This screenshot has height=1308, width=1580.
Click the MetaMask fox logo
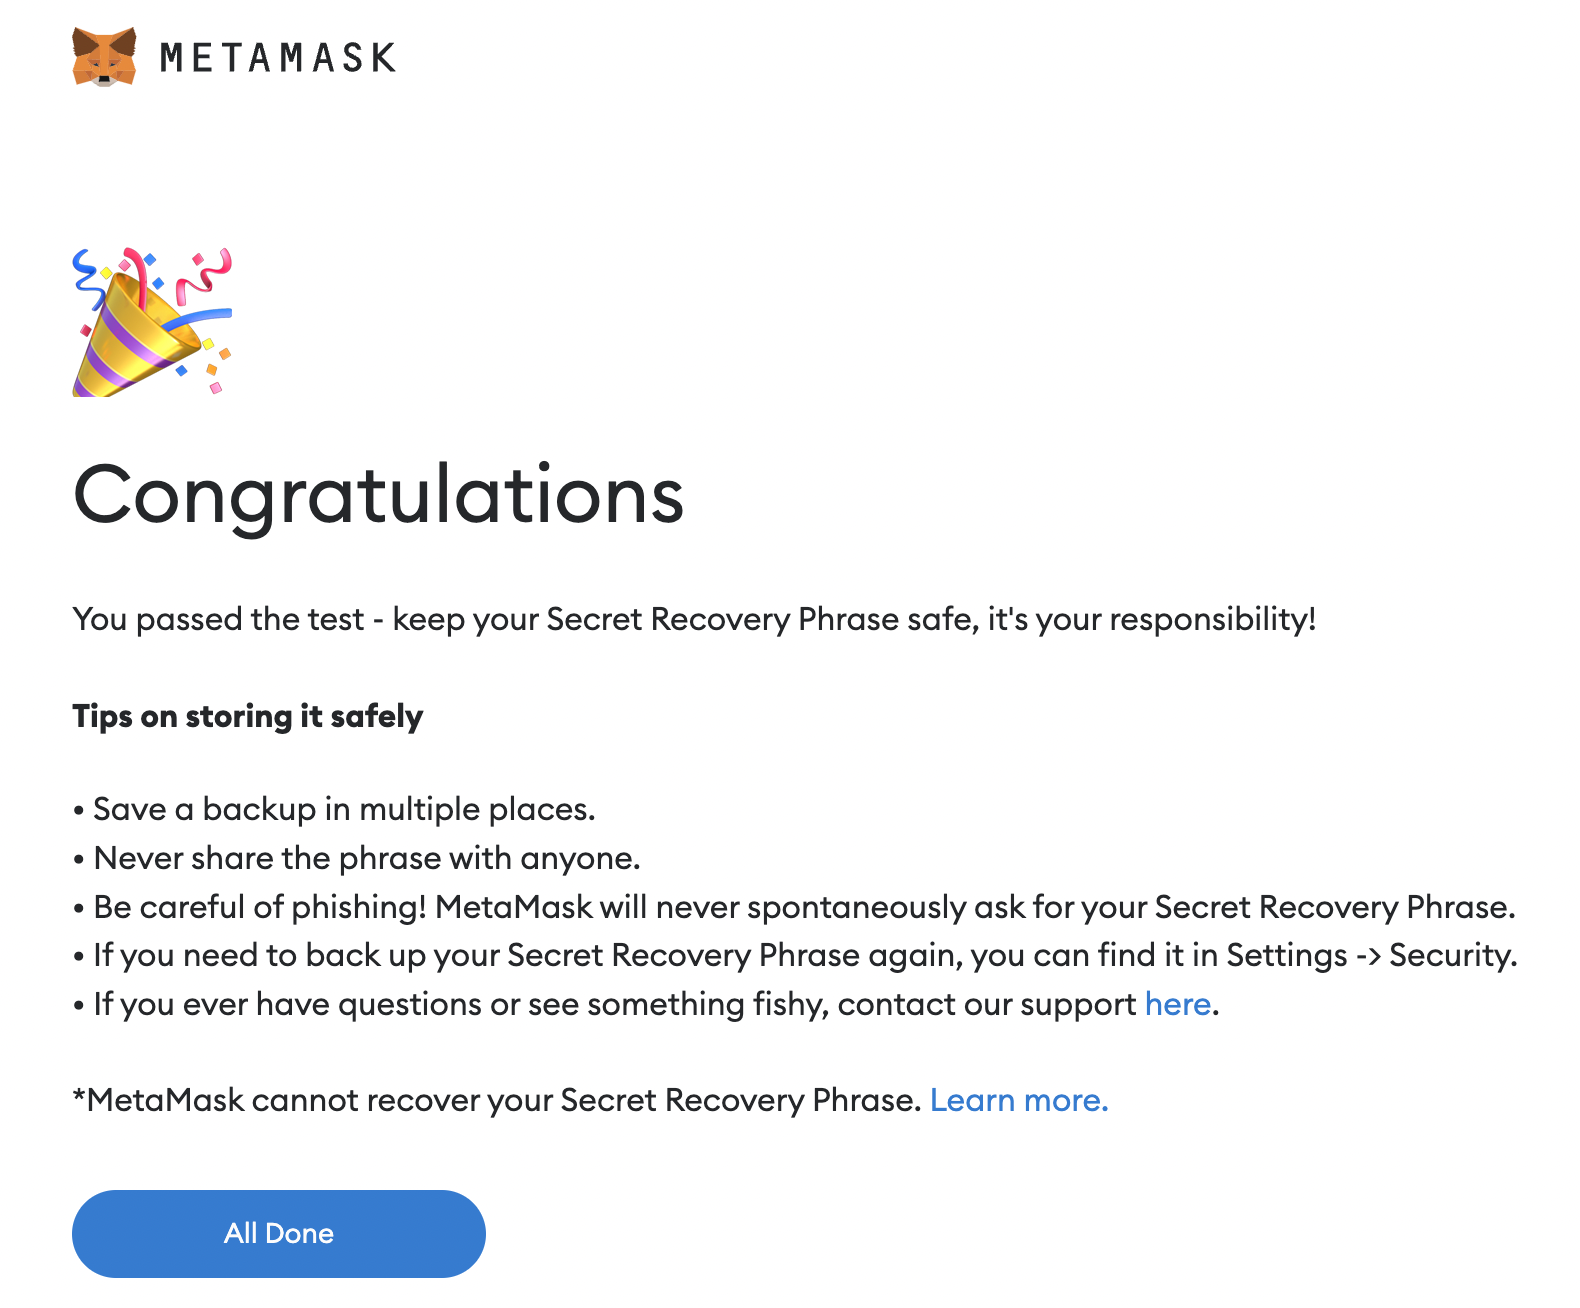point(104,57)
